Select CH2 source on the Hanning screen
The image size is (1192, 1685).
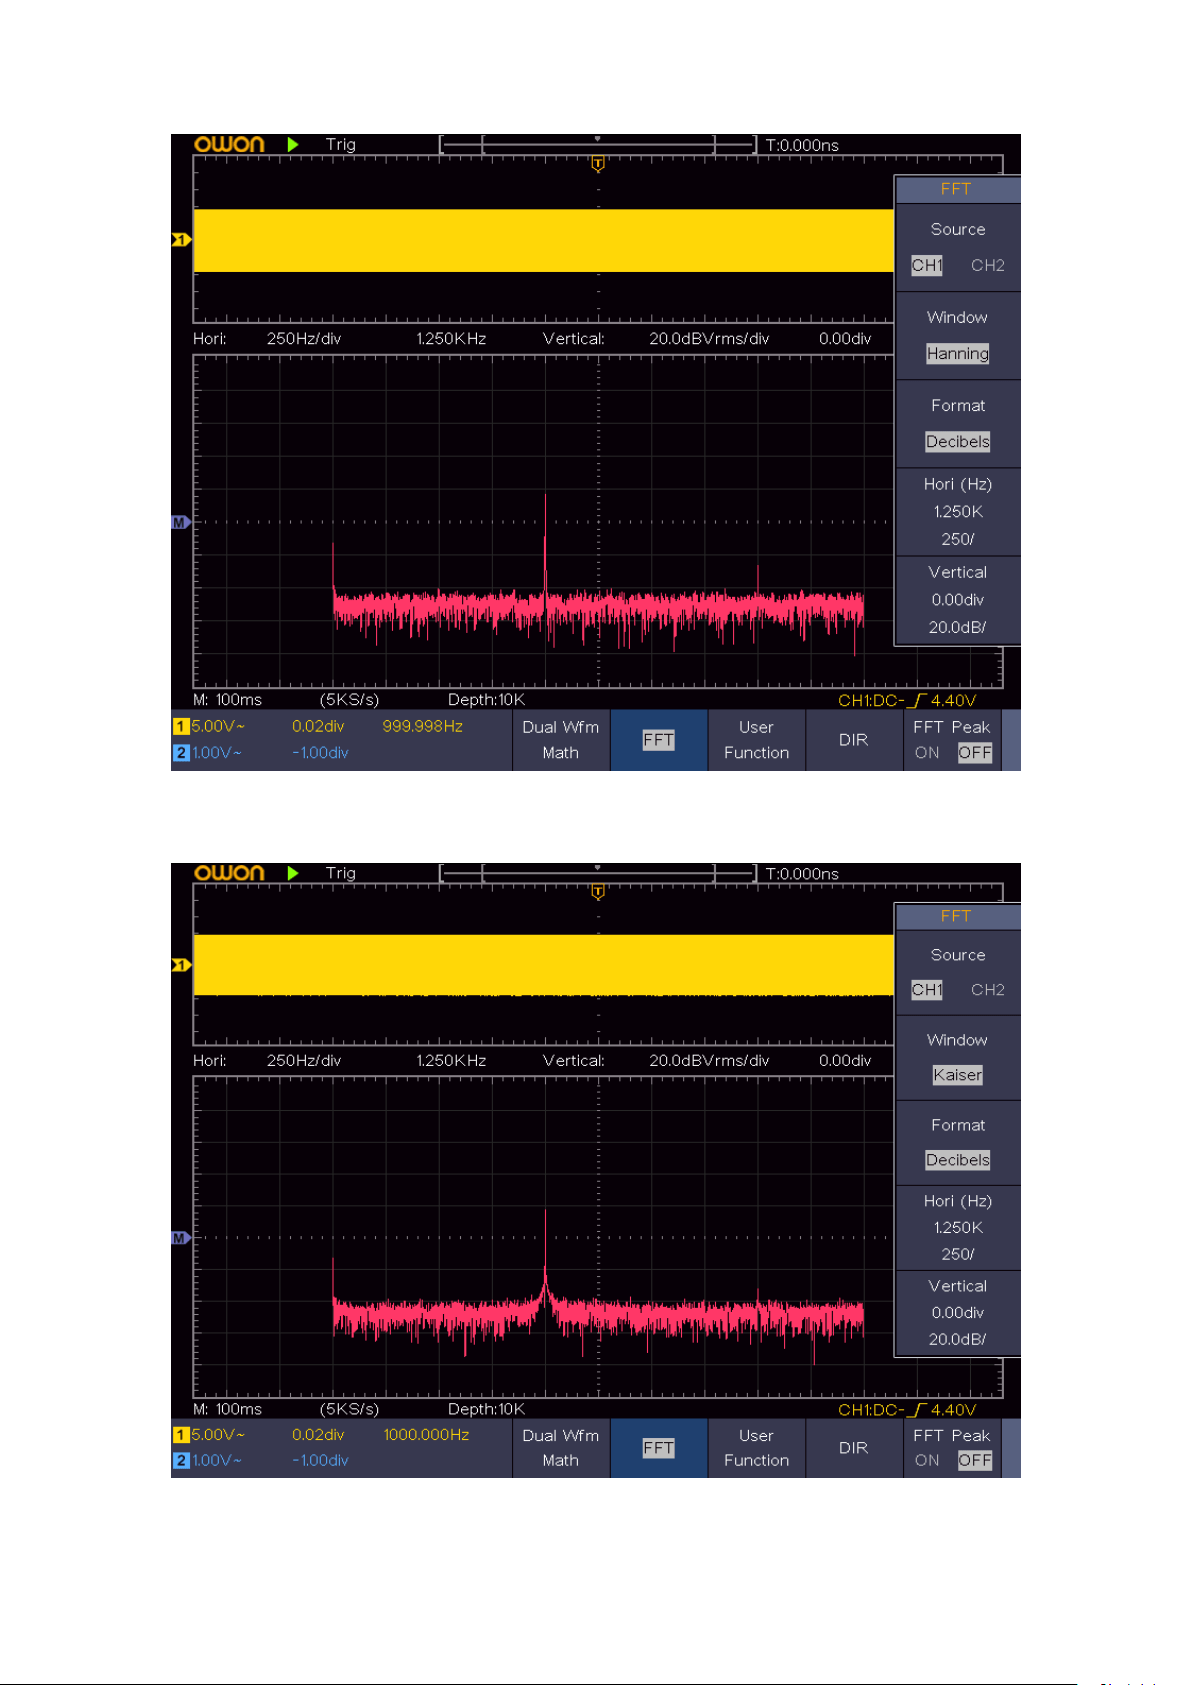[x=987, y=265]
